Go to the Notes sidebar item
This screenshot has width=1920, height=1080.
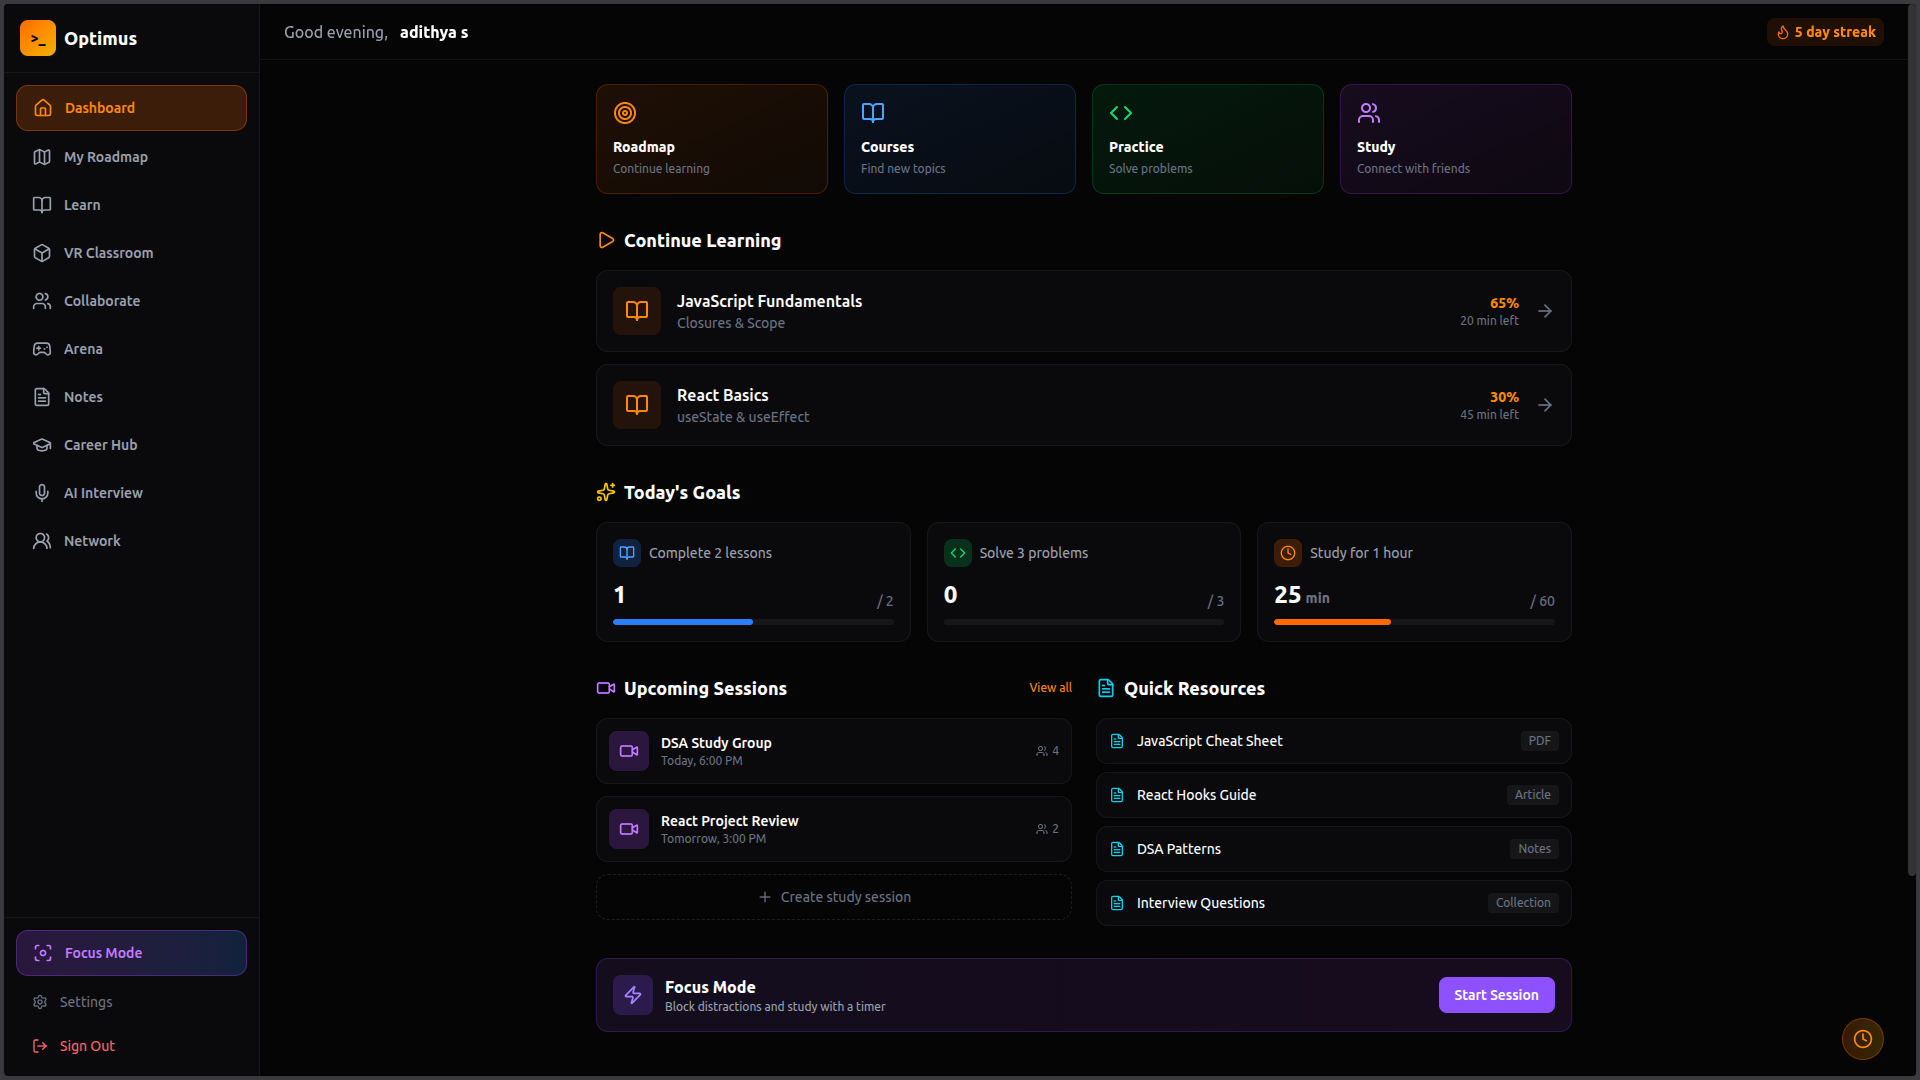(83, 397)
